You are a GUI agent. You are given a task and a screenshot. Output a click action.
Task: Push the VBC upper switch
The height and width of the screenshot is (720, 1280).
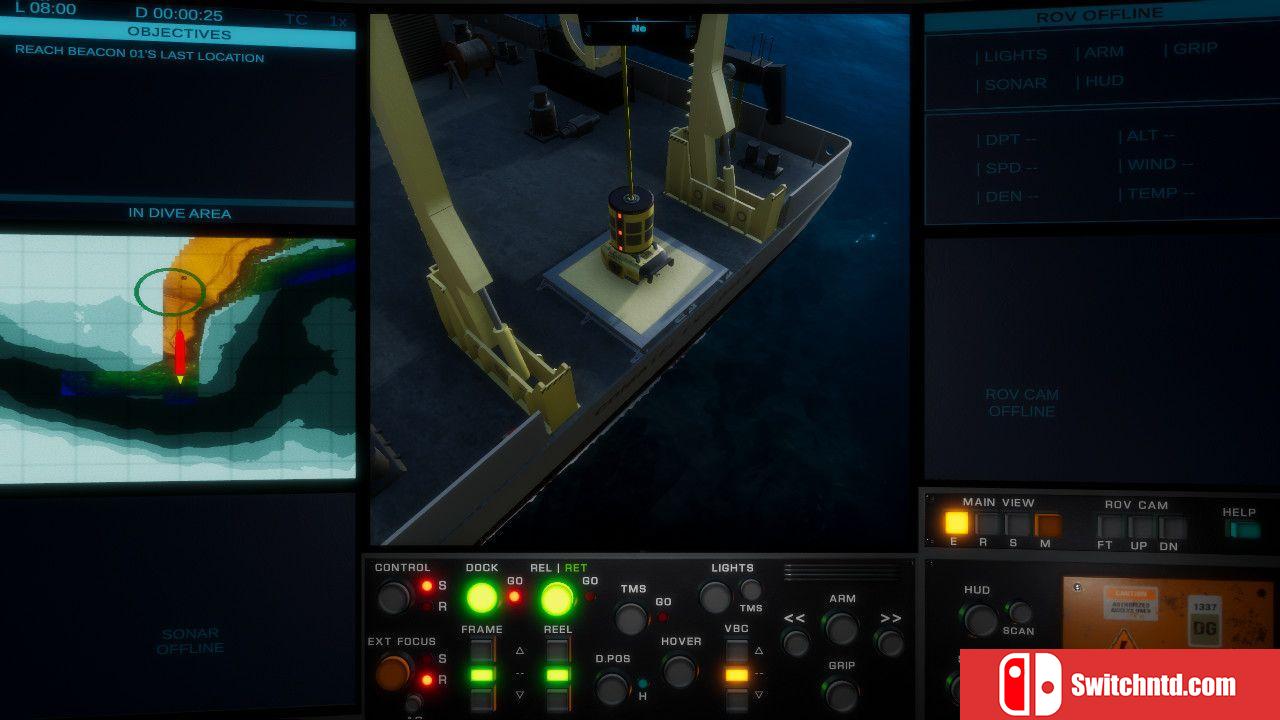pyautogui.click(x=736, y=650)
